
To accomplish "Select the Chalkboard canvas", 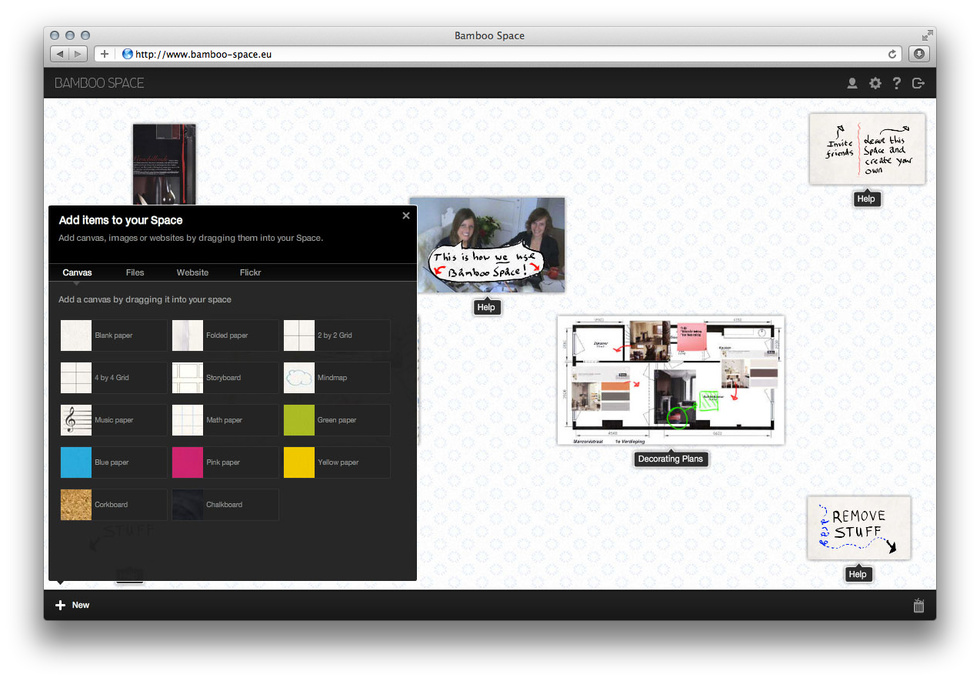I will [224, 505].
